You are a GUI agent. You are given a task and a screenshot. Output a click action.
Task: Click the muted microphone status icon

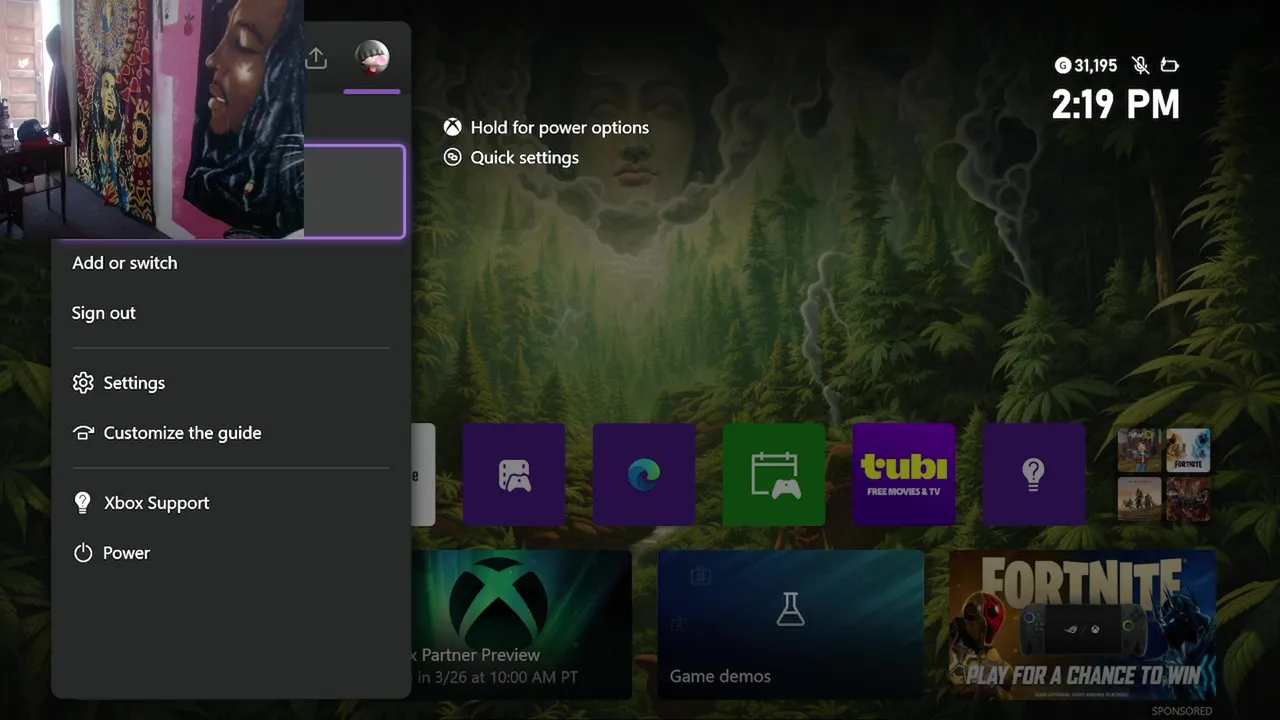click(x=1140, y=66)
